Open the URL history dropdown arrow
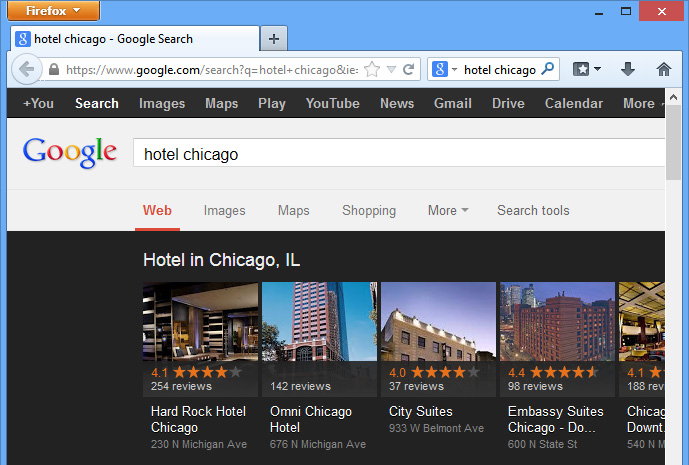This screenshot has height=465, width=689. click(x=391, y=69)
